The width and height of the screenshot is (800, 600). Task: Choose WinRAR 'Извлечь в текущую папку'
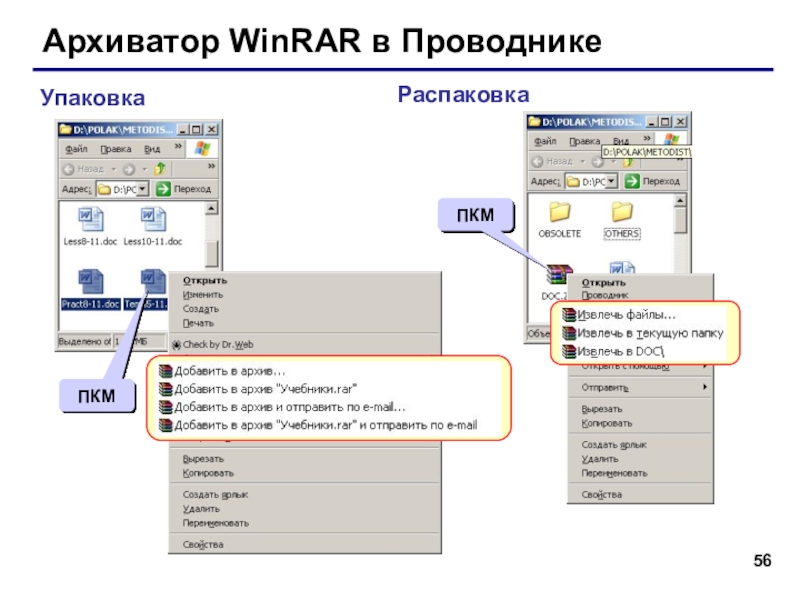coord(642,333)
